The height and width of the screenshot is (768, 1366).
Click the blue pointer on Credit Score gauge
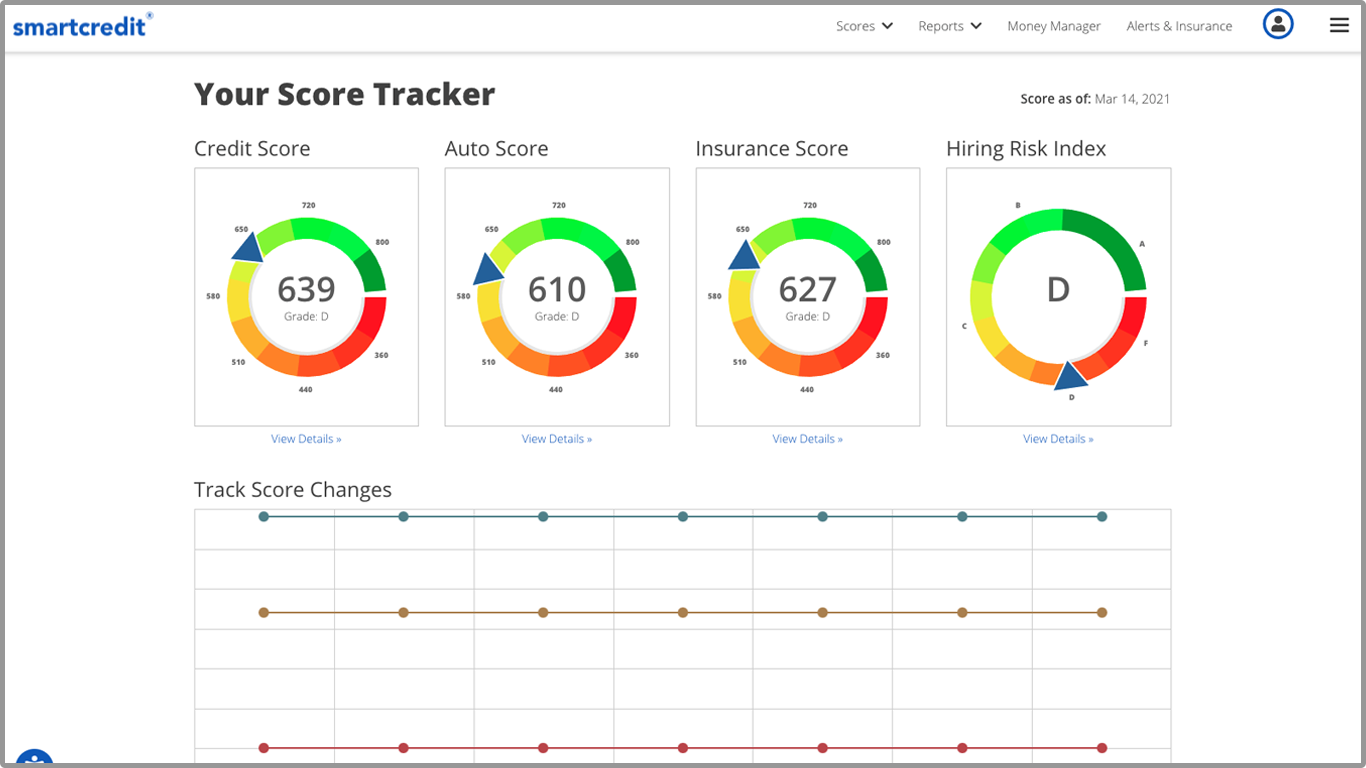[x=247, y=247]
